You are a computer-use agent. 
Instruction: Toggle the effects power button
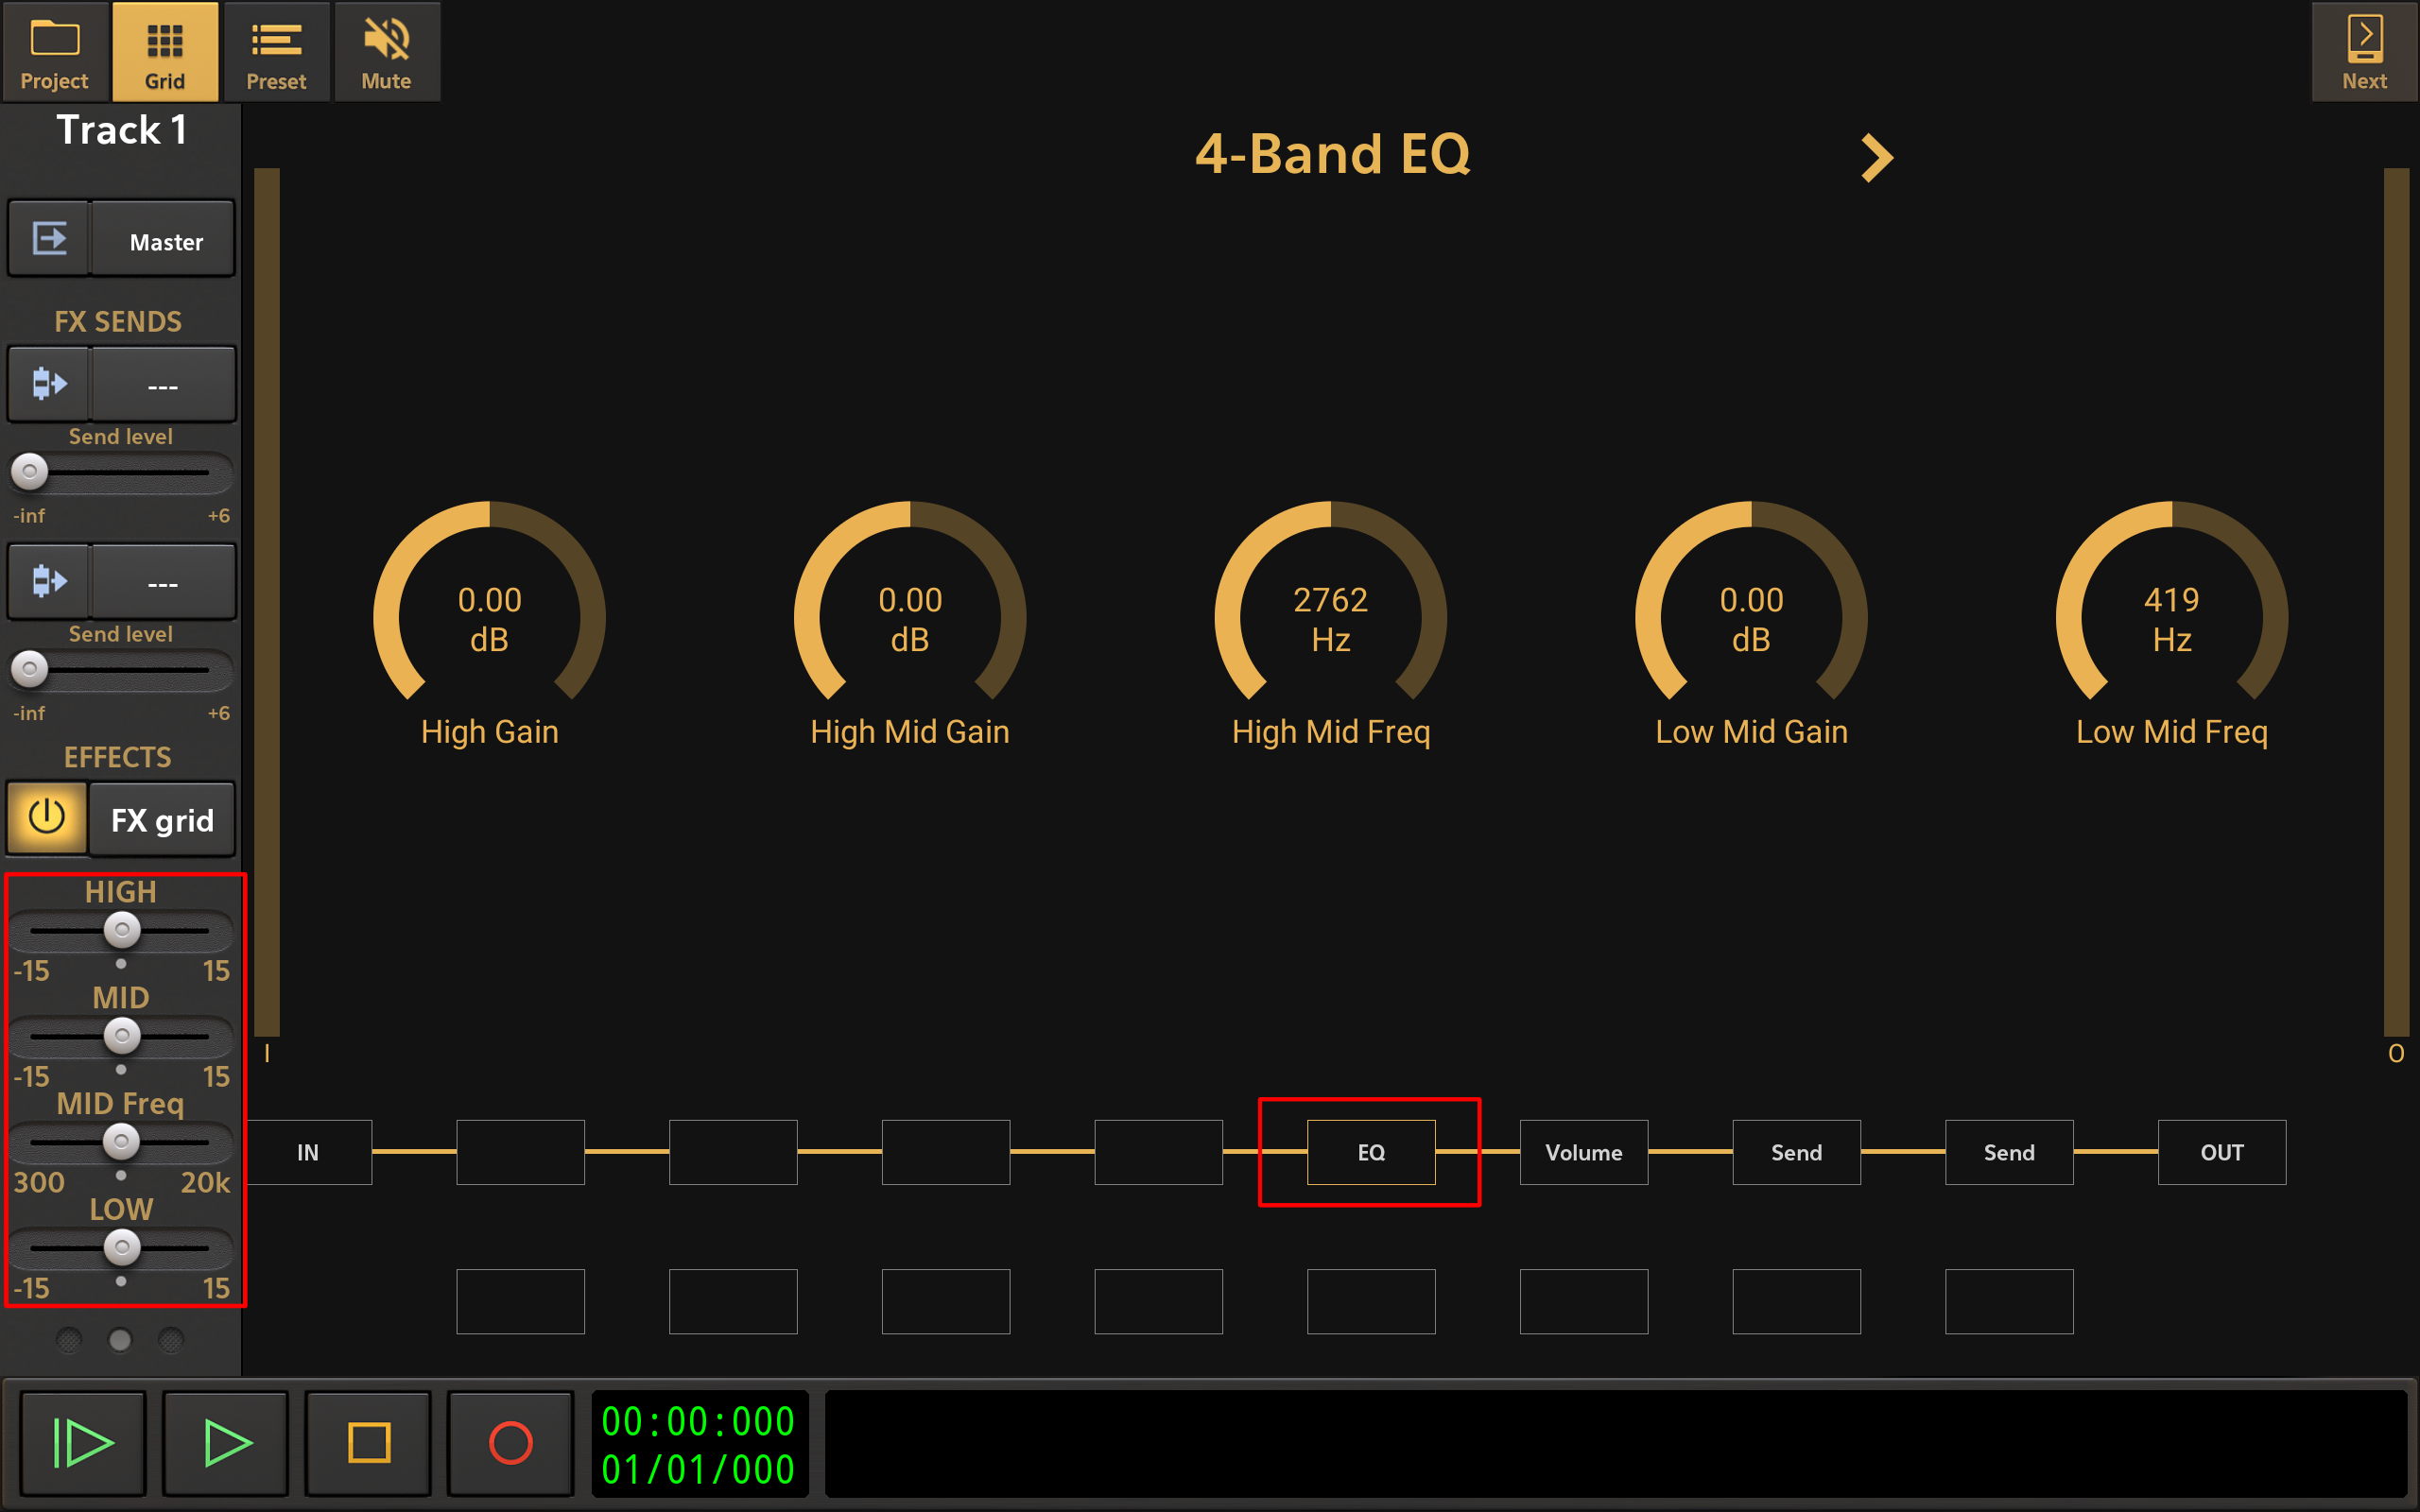(47, 819)
